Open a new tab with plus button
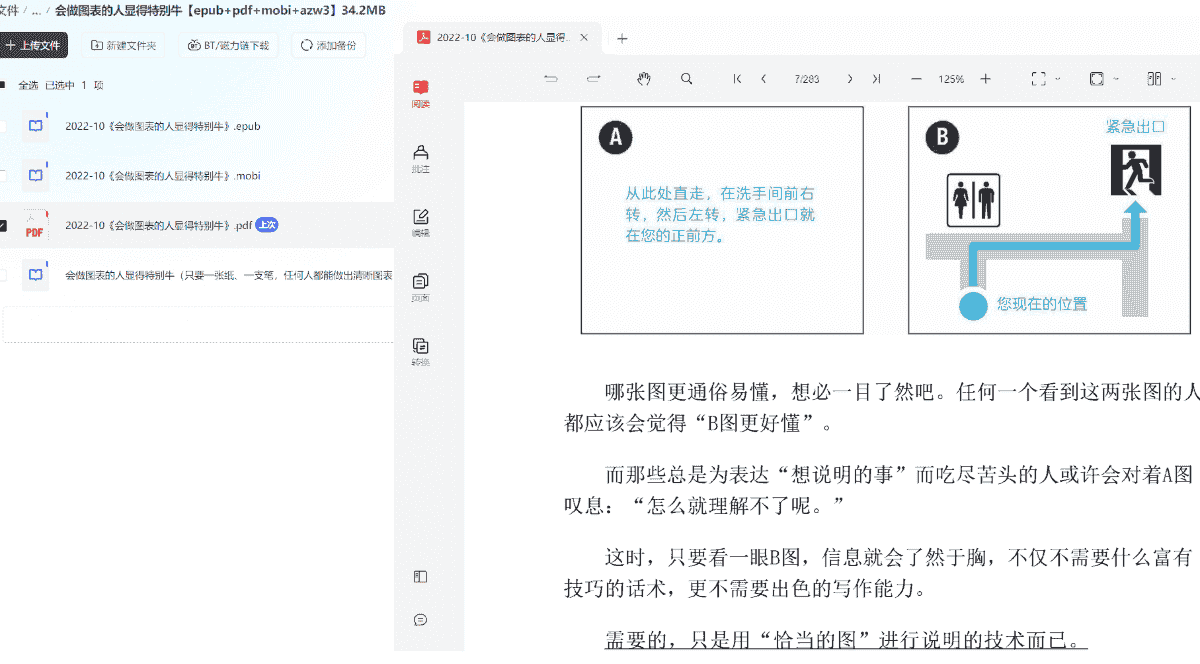 pyautogui.click(x=622, y=38)
